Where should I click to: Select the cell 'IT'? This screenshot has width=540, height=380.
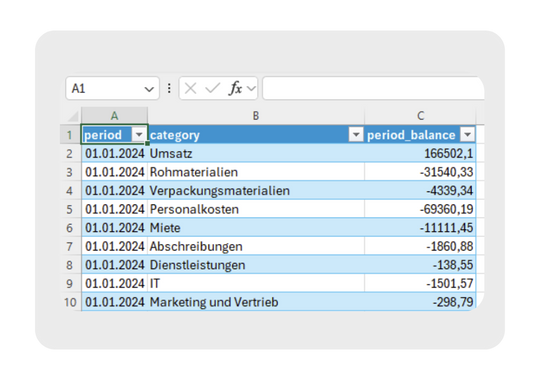(x=256, y=284)
